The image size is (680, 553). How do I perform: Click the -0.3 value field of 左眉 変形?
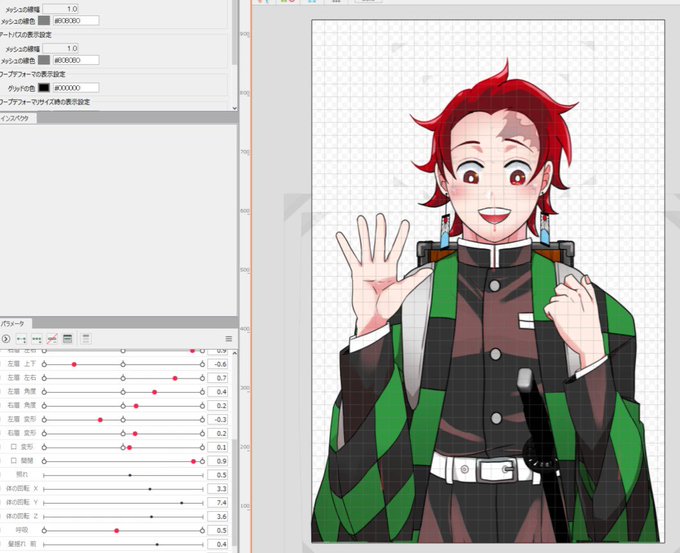(x=217, y=419)
